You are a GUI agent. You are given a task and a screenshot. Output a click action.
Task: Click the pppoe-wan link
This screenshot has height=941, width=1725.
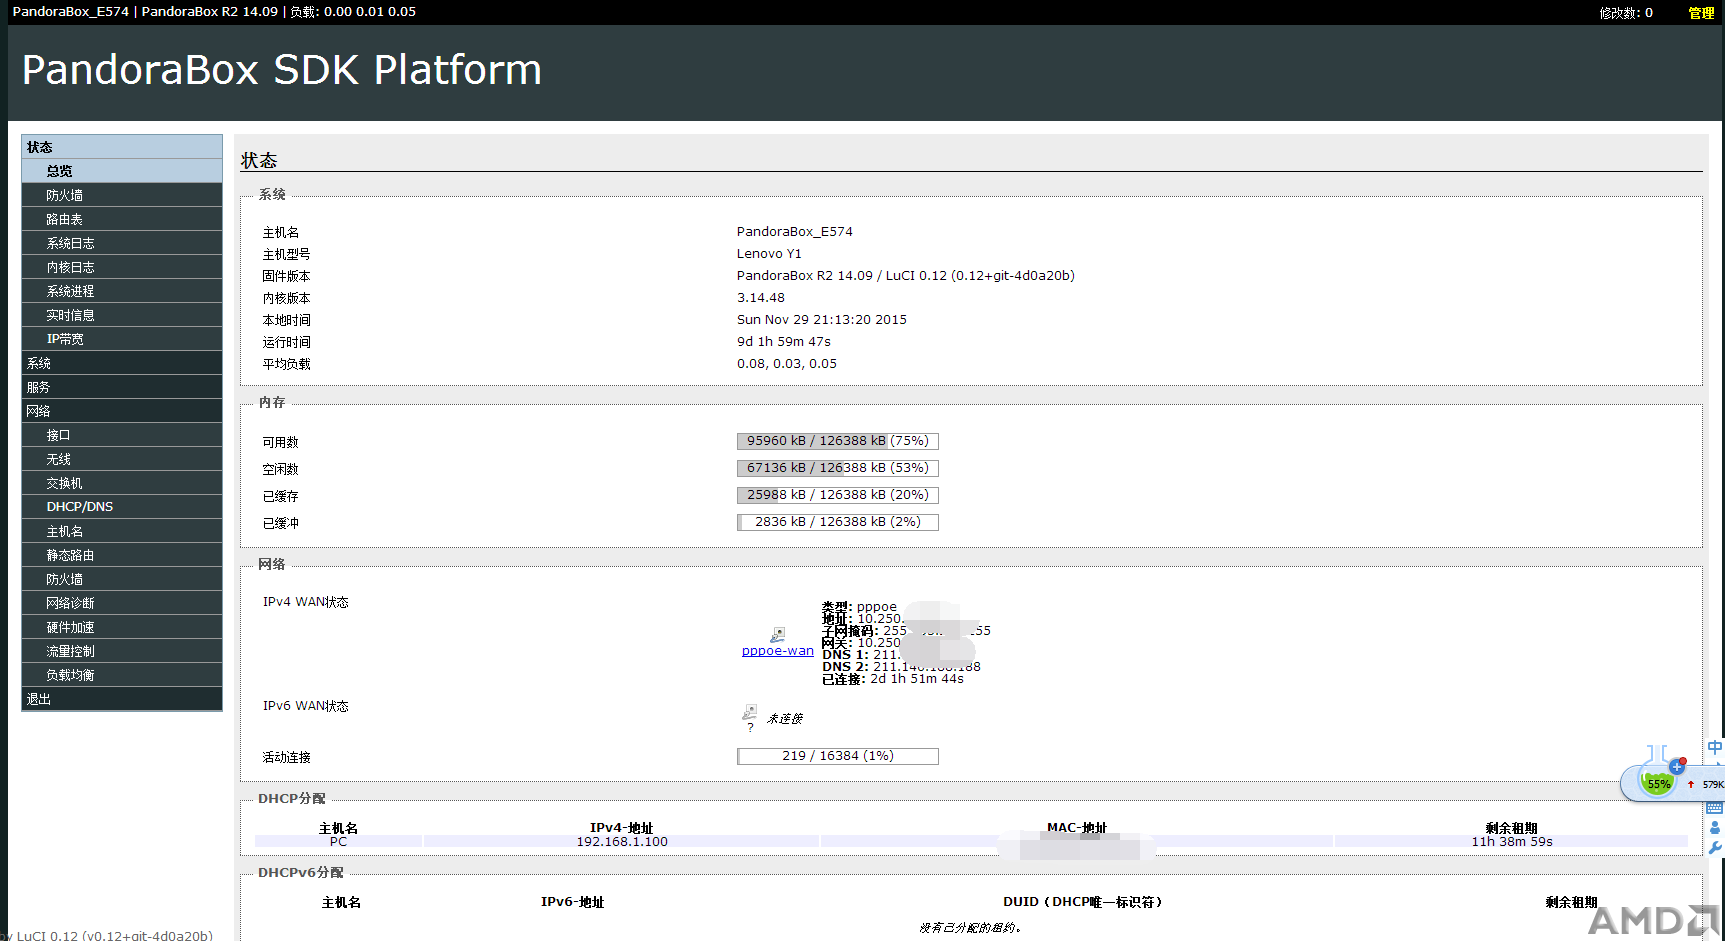click(x=777, y=651)
